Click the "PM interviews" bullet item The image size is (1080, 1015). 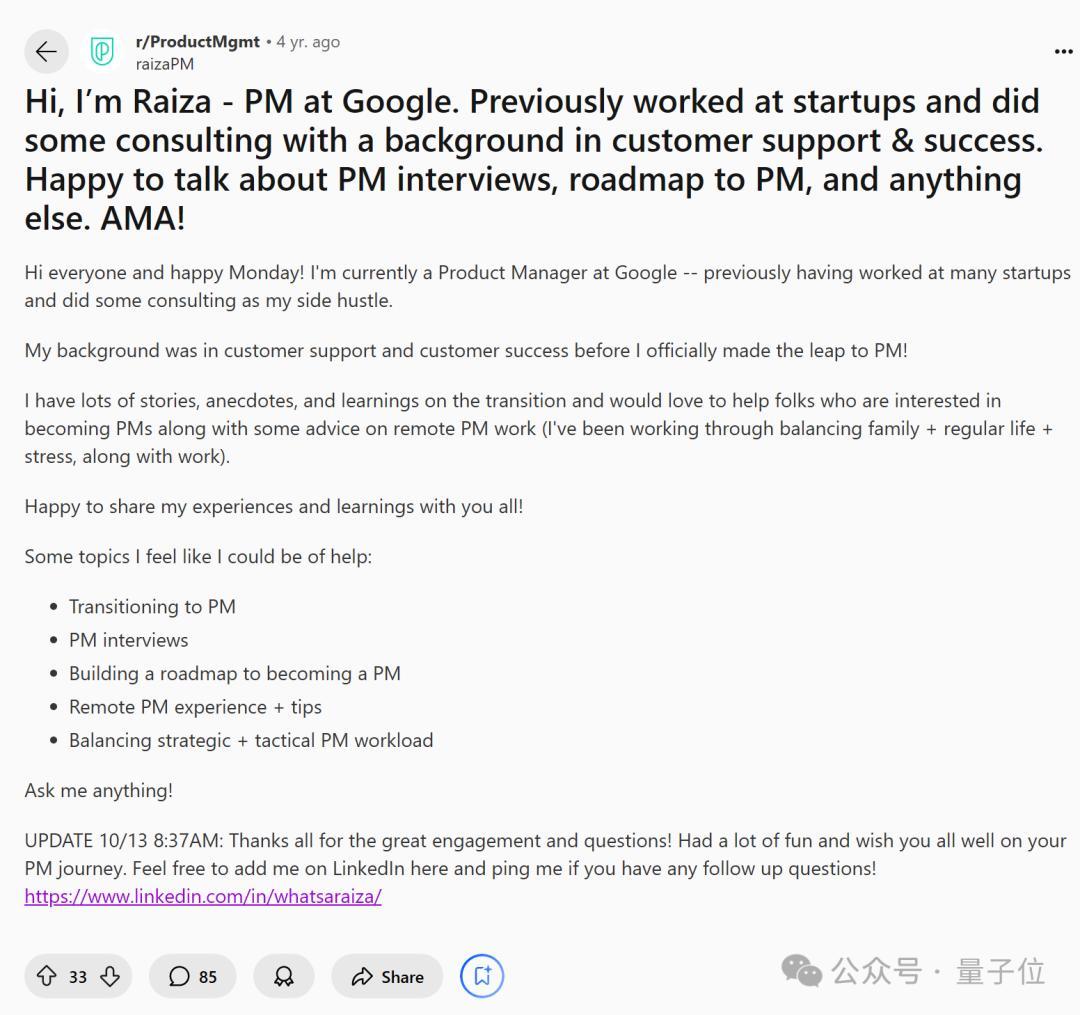pyautogui.click(x=128, y=640)
